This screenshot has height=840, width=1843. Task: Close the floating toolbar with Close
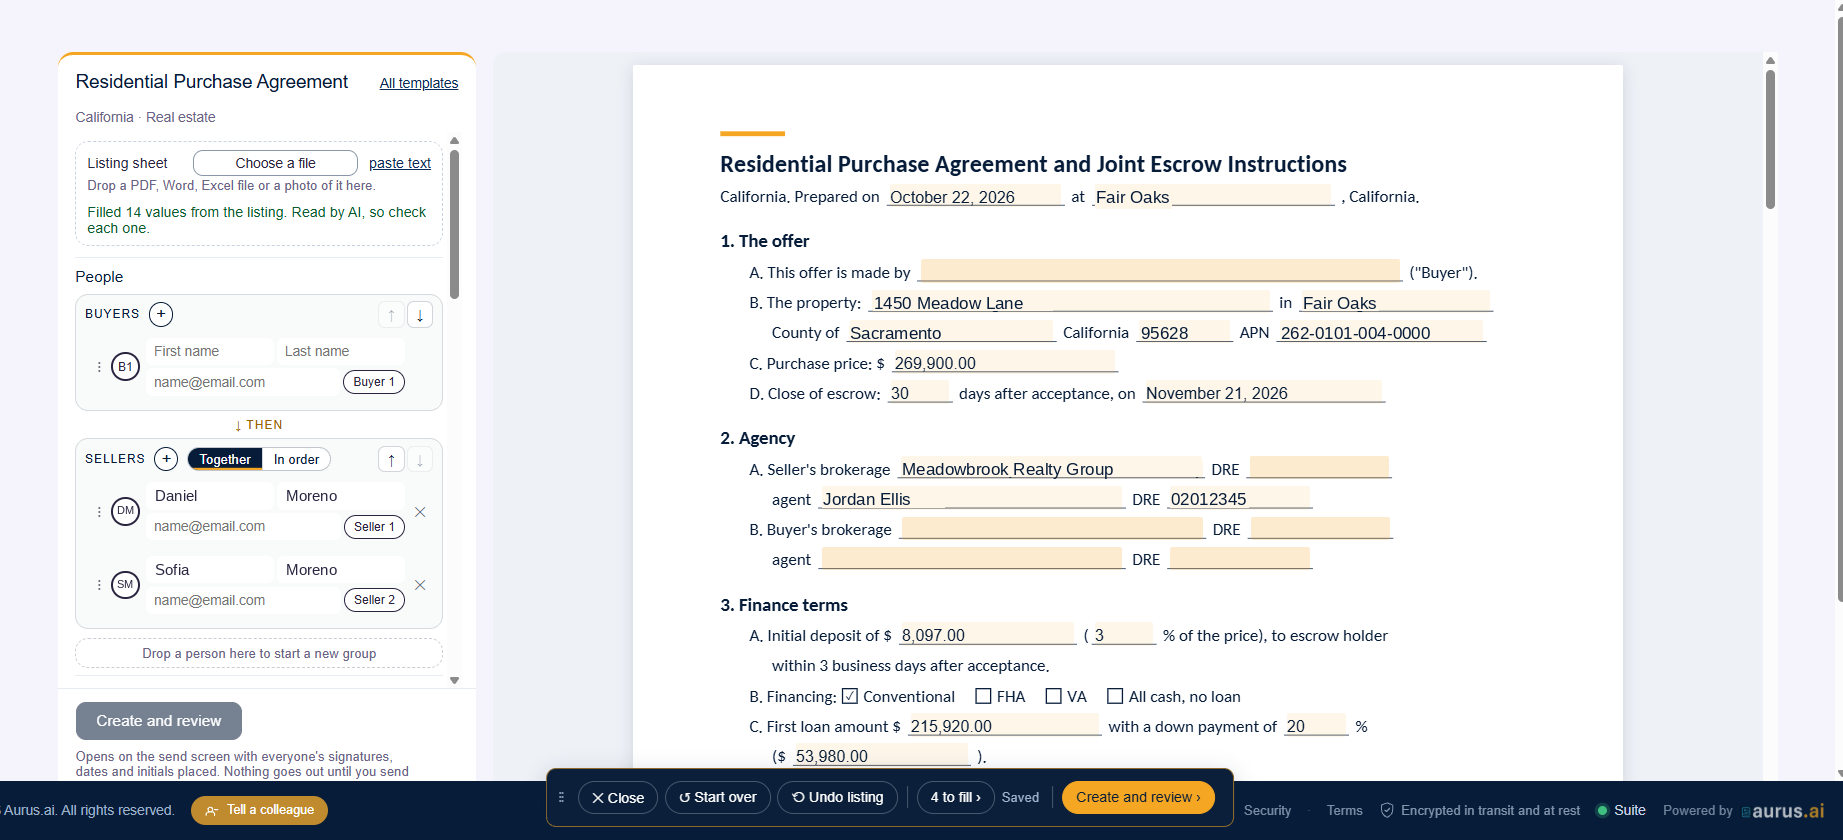tap(618, 797)
